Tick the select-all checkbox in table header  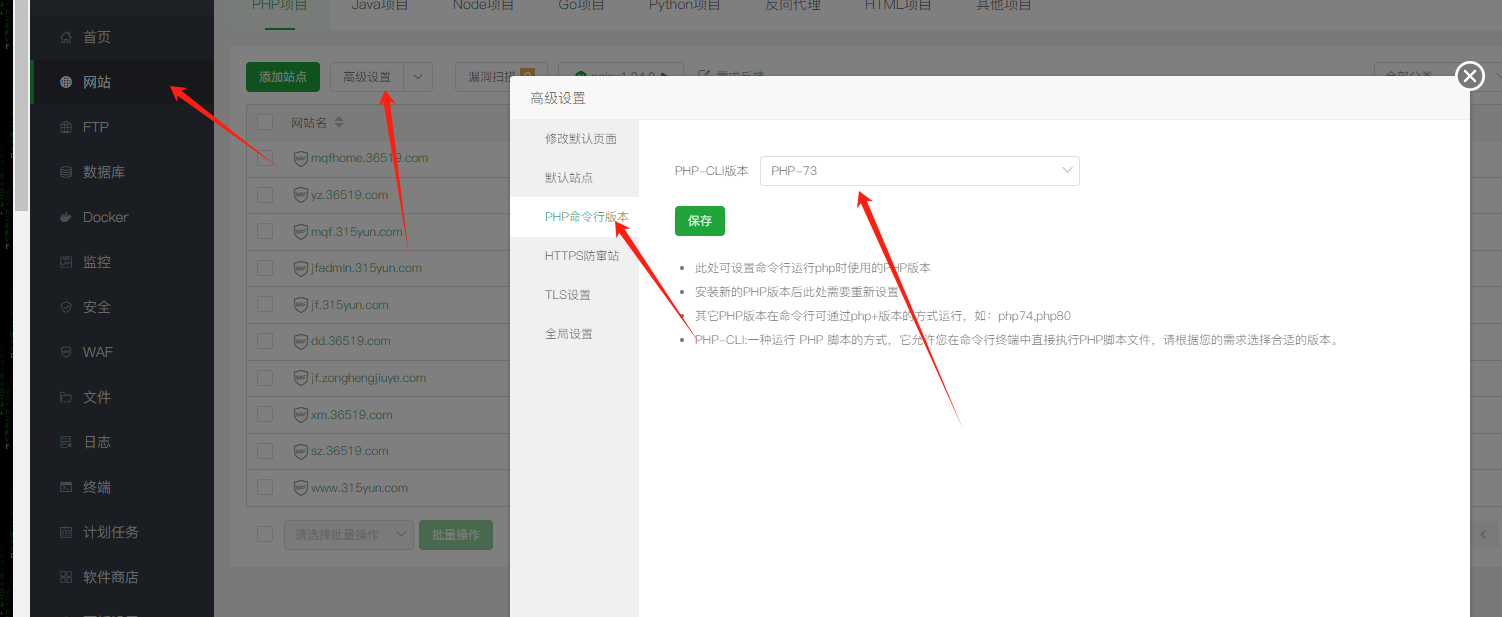[265, 122]
